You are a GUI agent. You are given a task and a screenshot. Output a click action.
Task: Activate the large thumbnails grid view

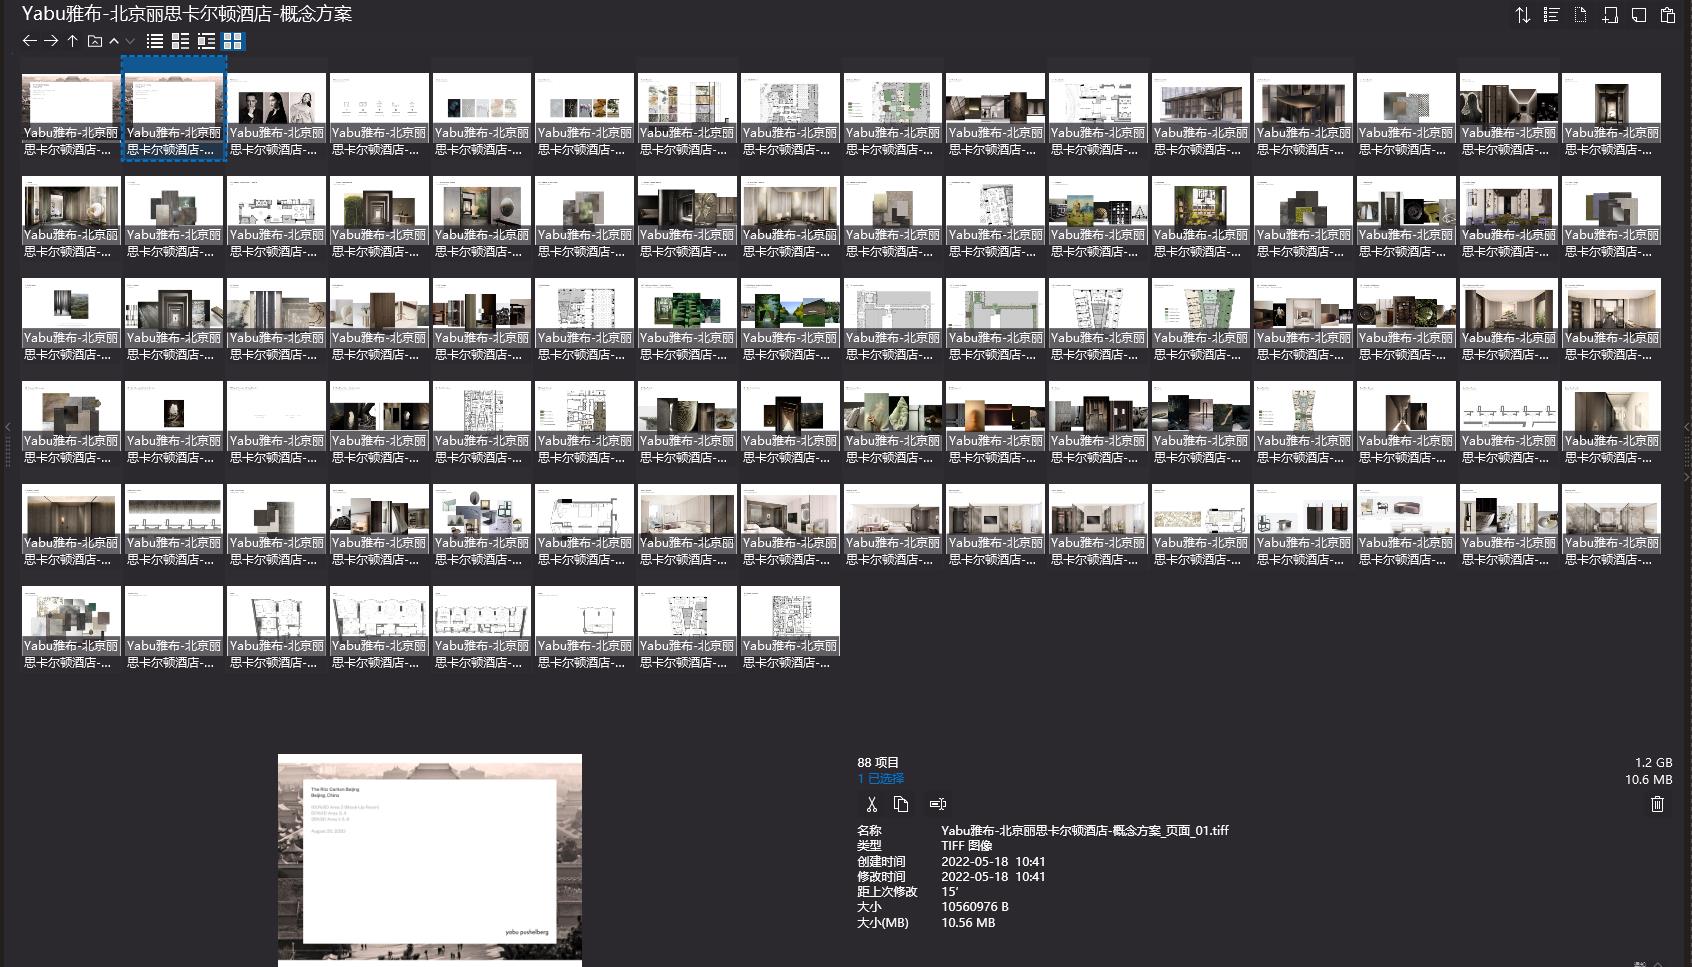pos(232,41)
